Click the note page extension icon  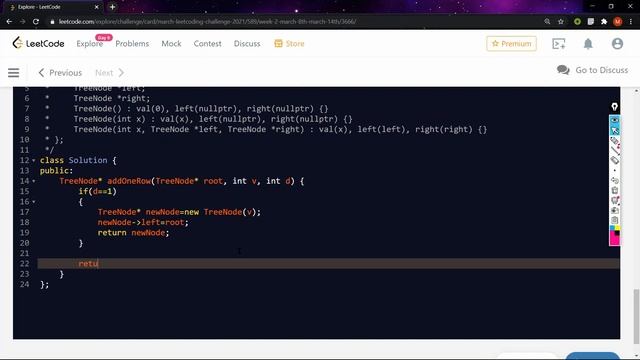(x=591, y=22)
